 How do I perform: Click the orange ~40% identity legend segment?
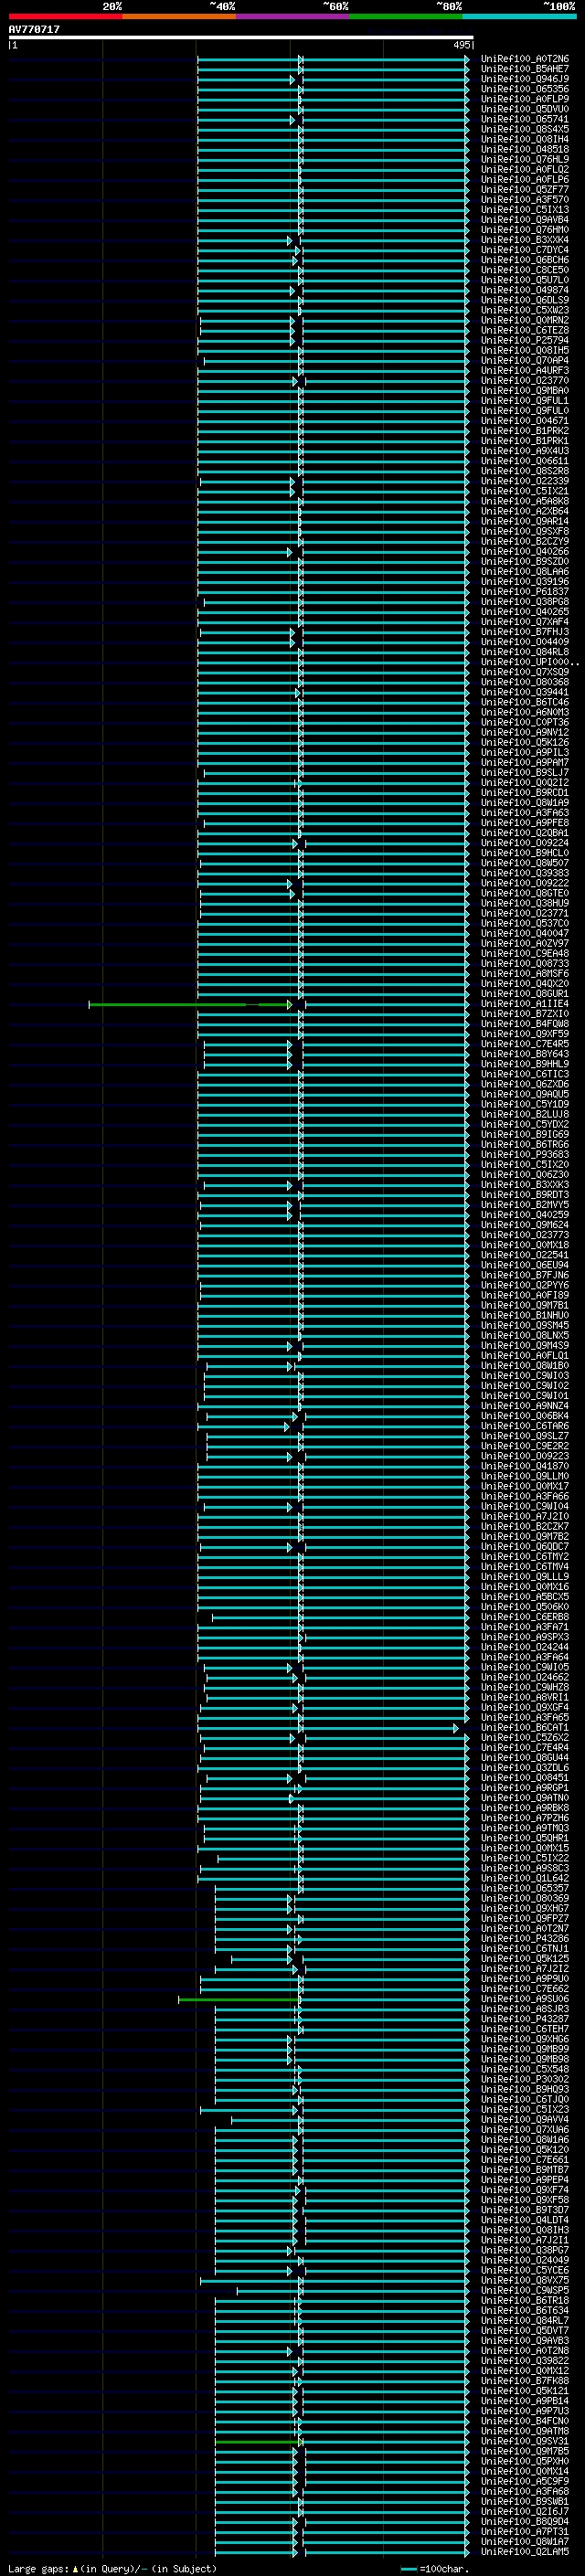[x=179, y=17]
